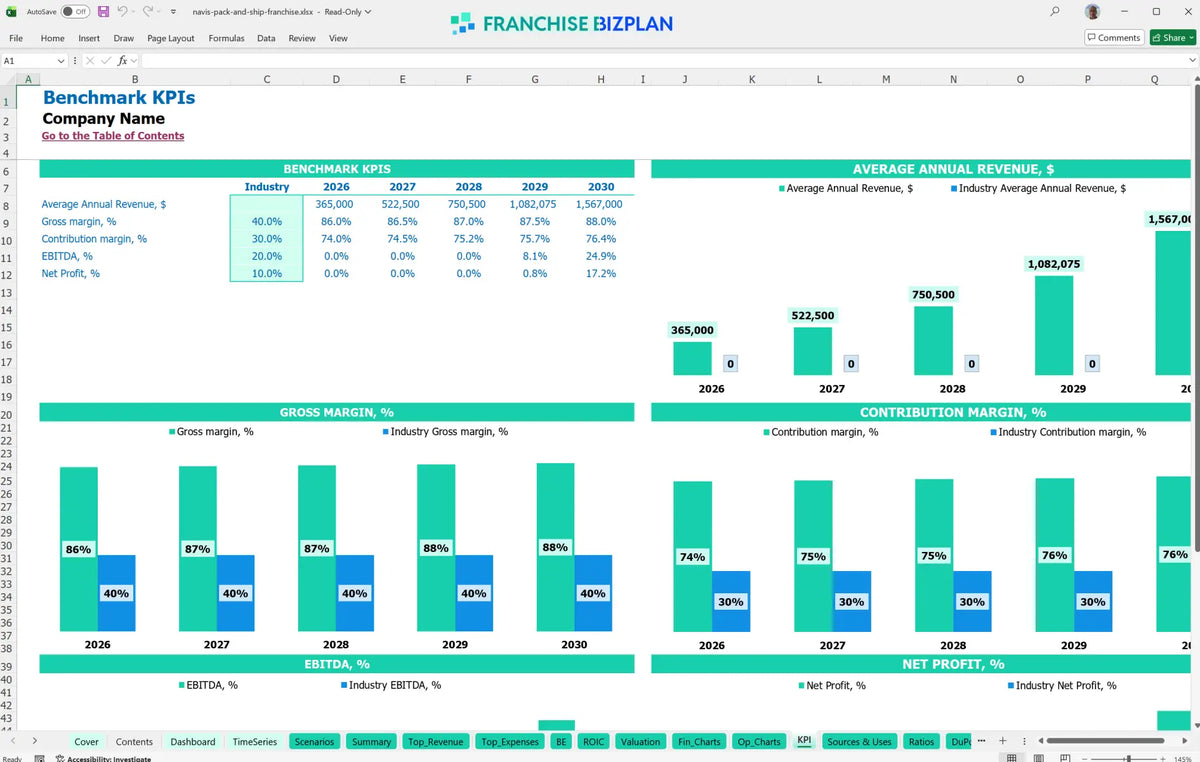Click the Cancel X icon in formula bar

pos(90,61)
